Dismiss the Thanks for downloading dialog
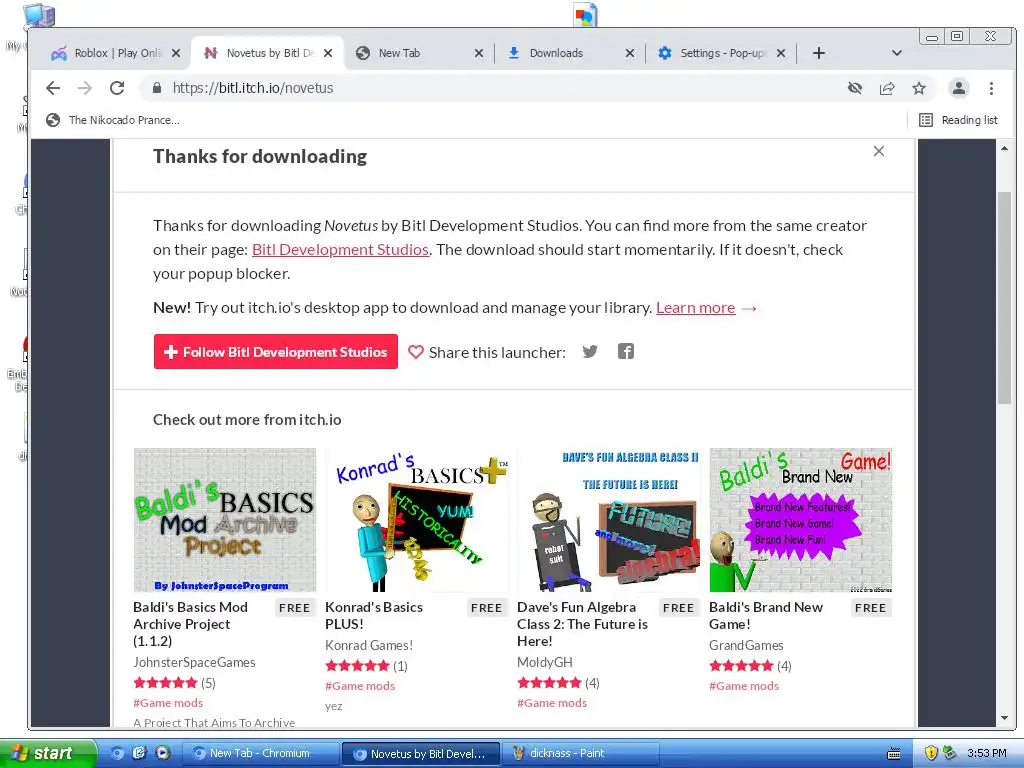The height and width of the screenshot is (768, 1024). [878, 152]
